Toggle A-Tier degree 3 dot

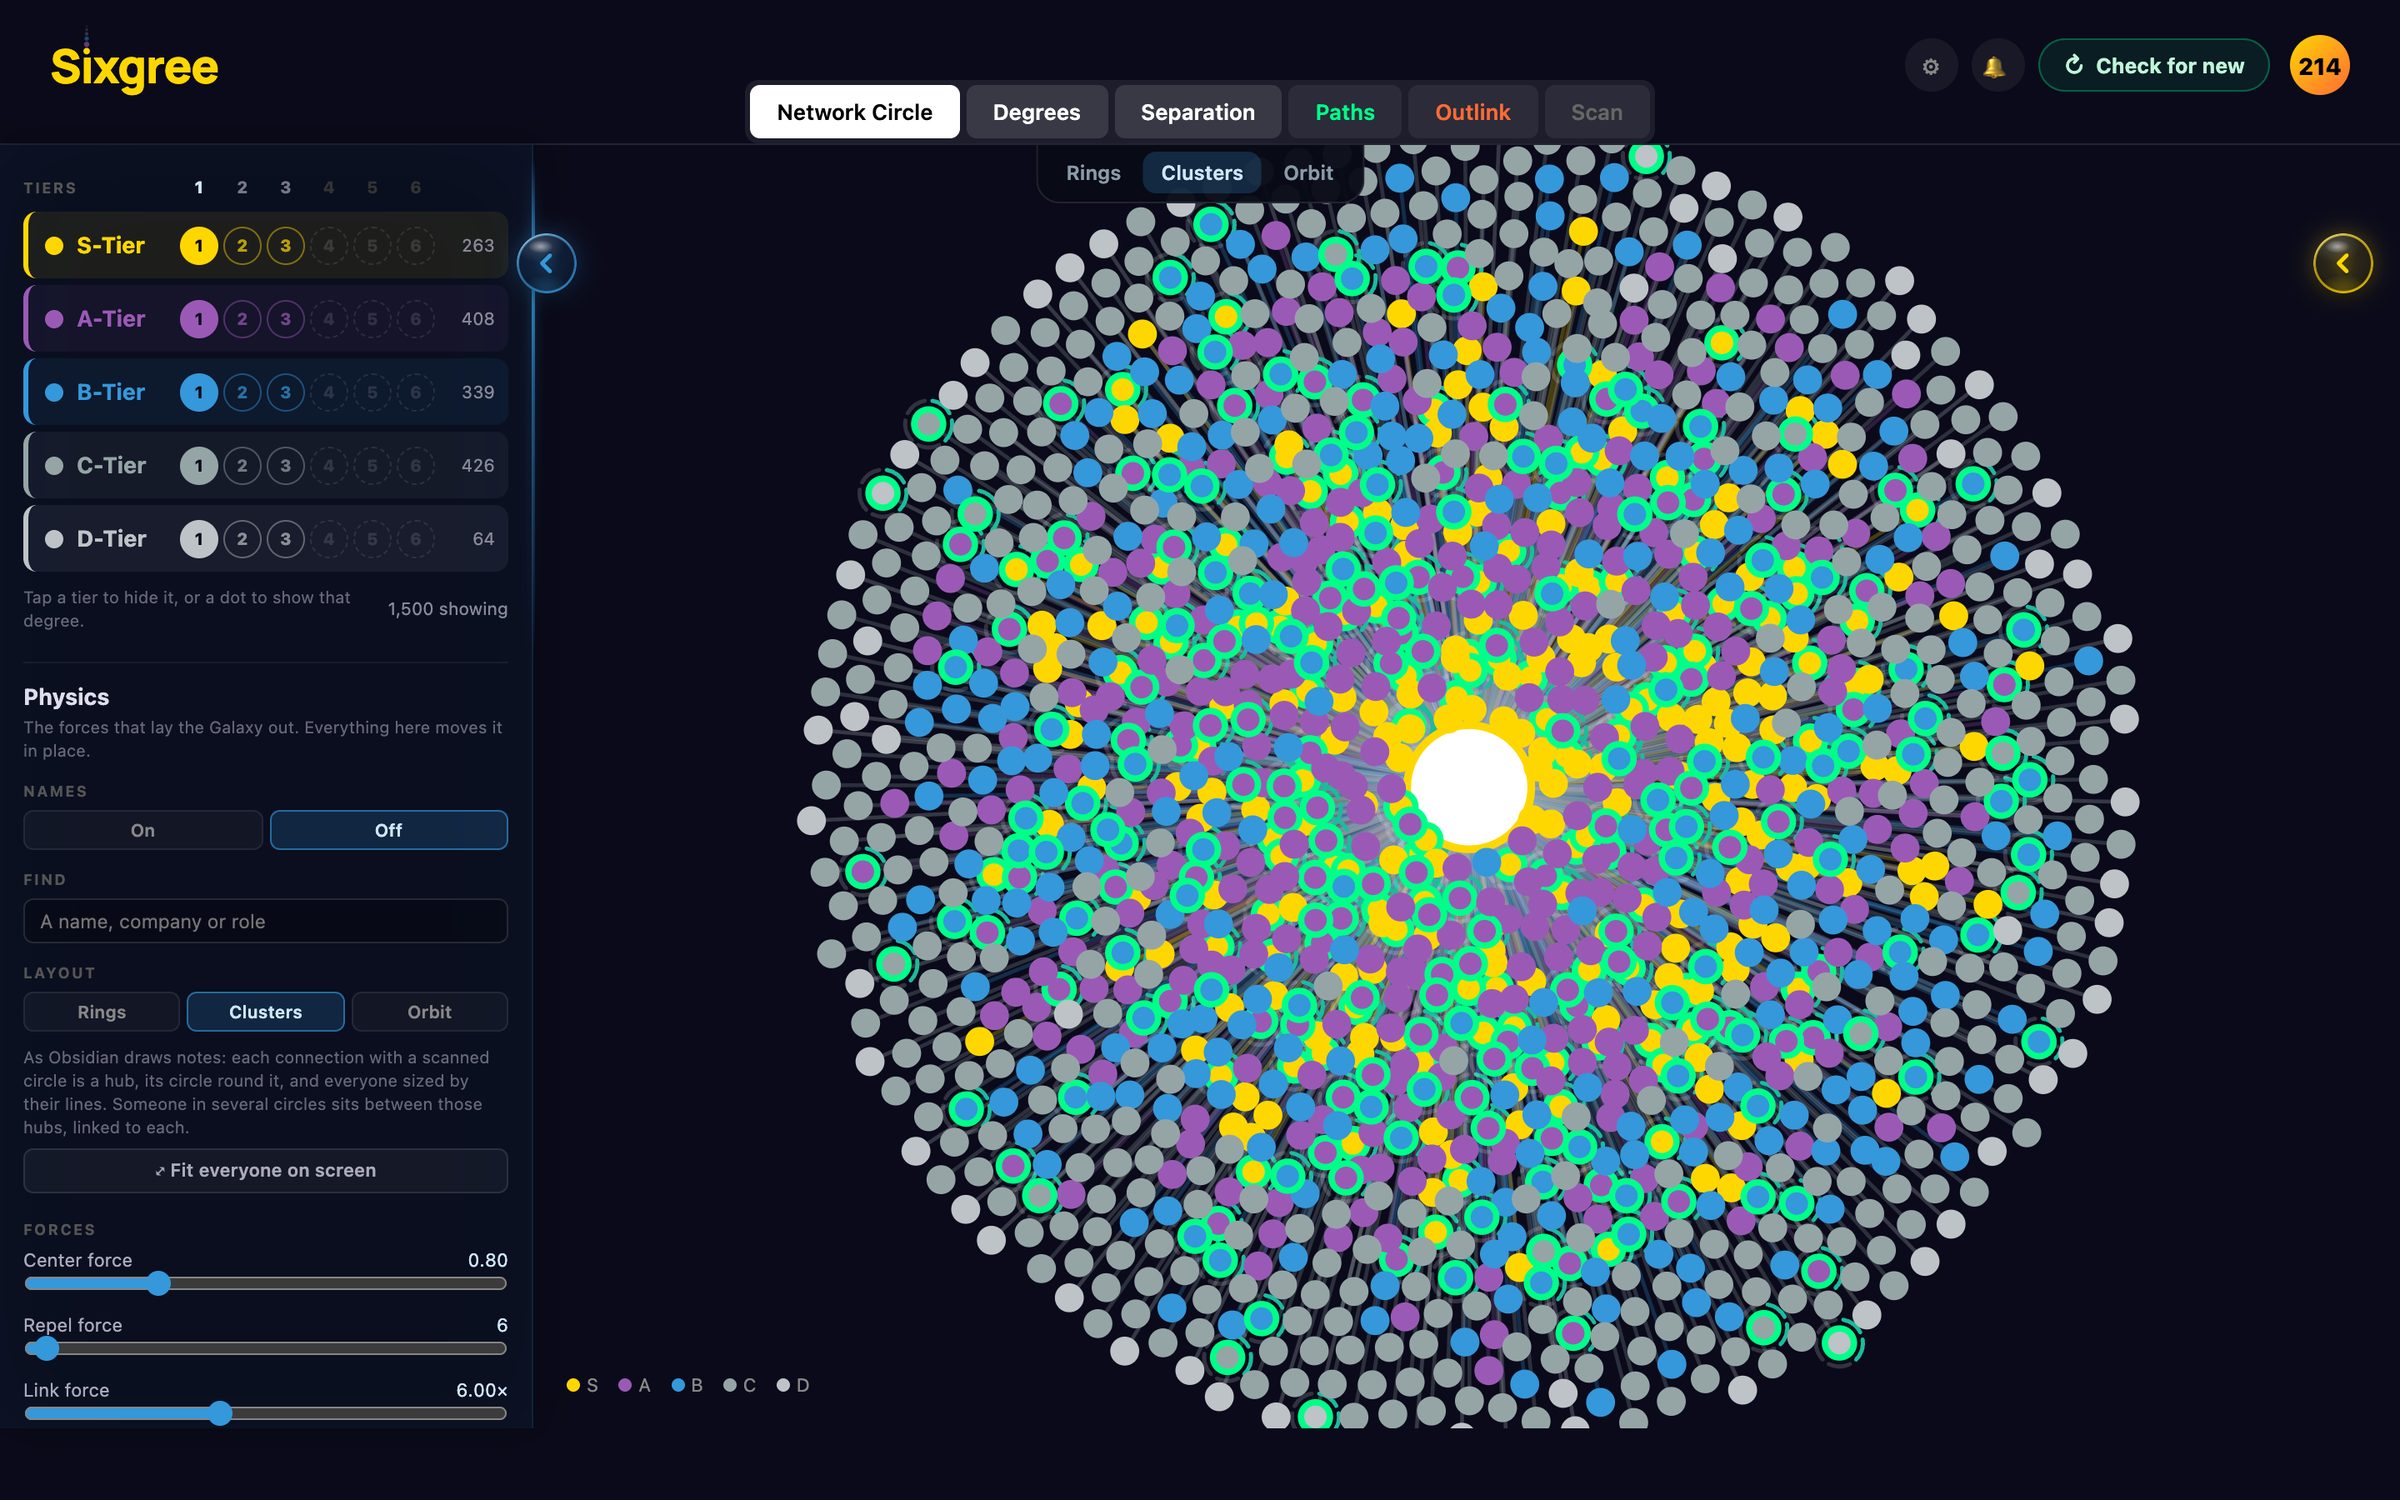pos(286,319)
